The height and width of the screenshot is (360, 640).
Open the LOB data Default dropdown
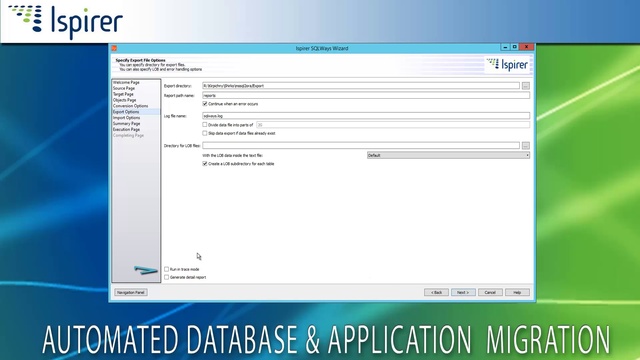(x=448, y=156)
